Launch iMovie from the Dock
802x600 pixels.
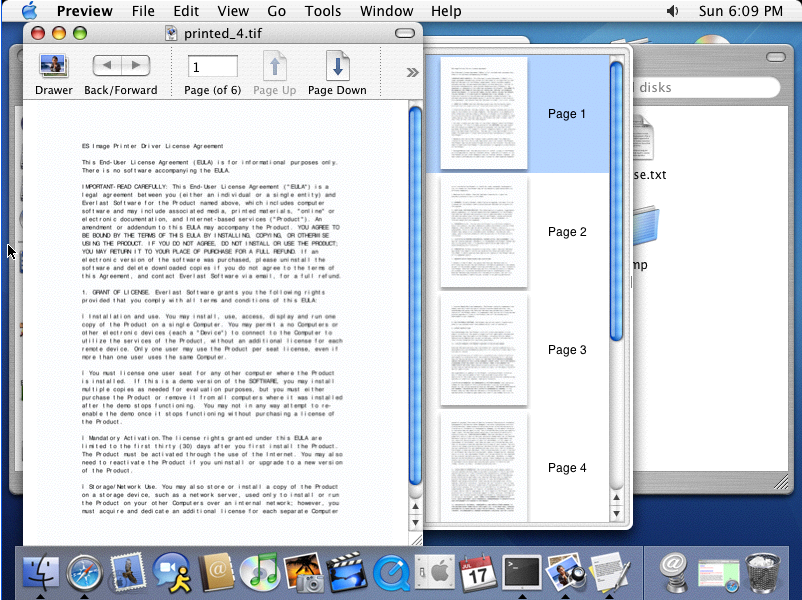point(347,572)
